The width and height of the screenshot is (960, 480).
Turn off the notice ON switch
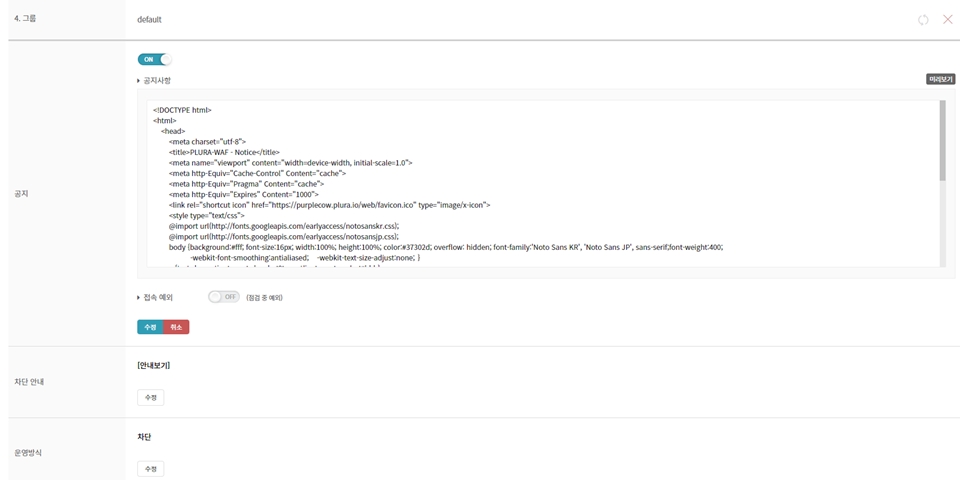154,60
